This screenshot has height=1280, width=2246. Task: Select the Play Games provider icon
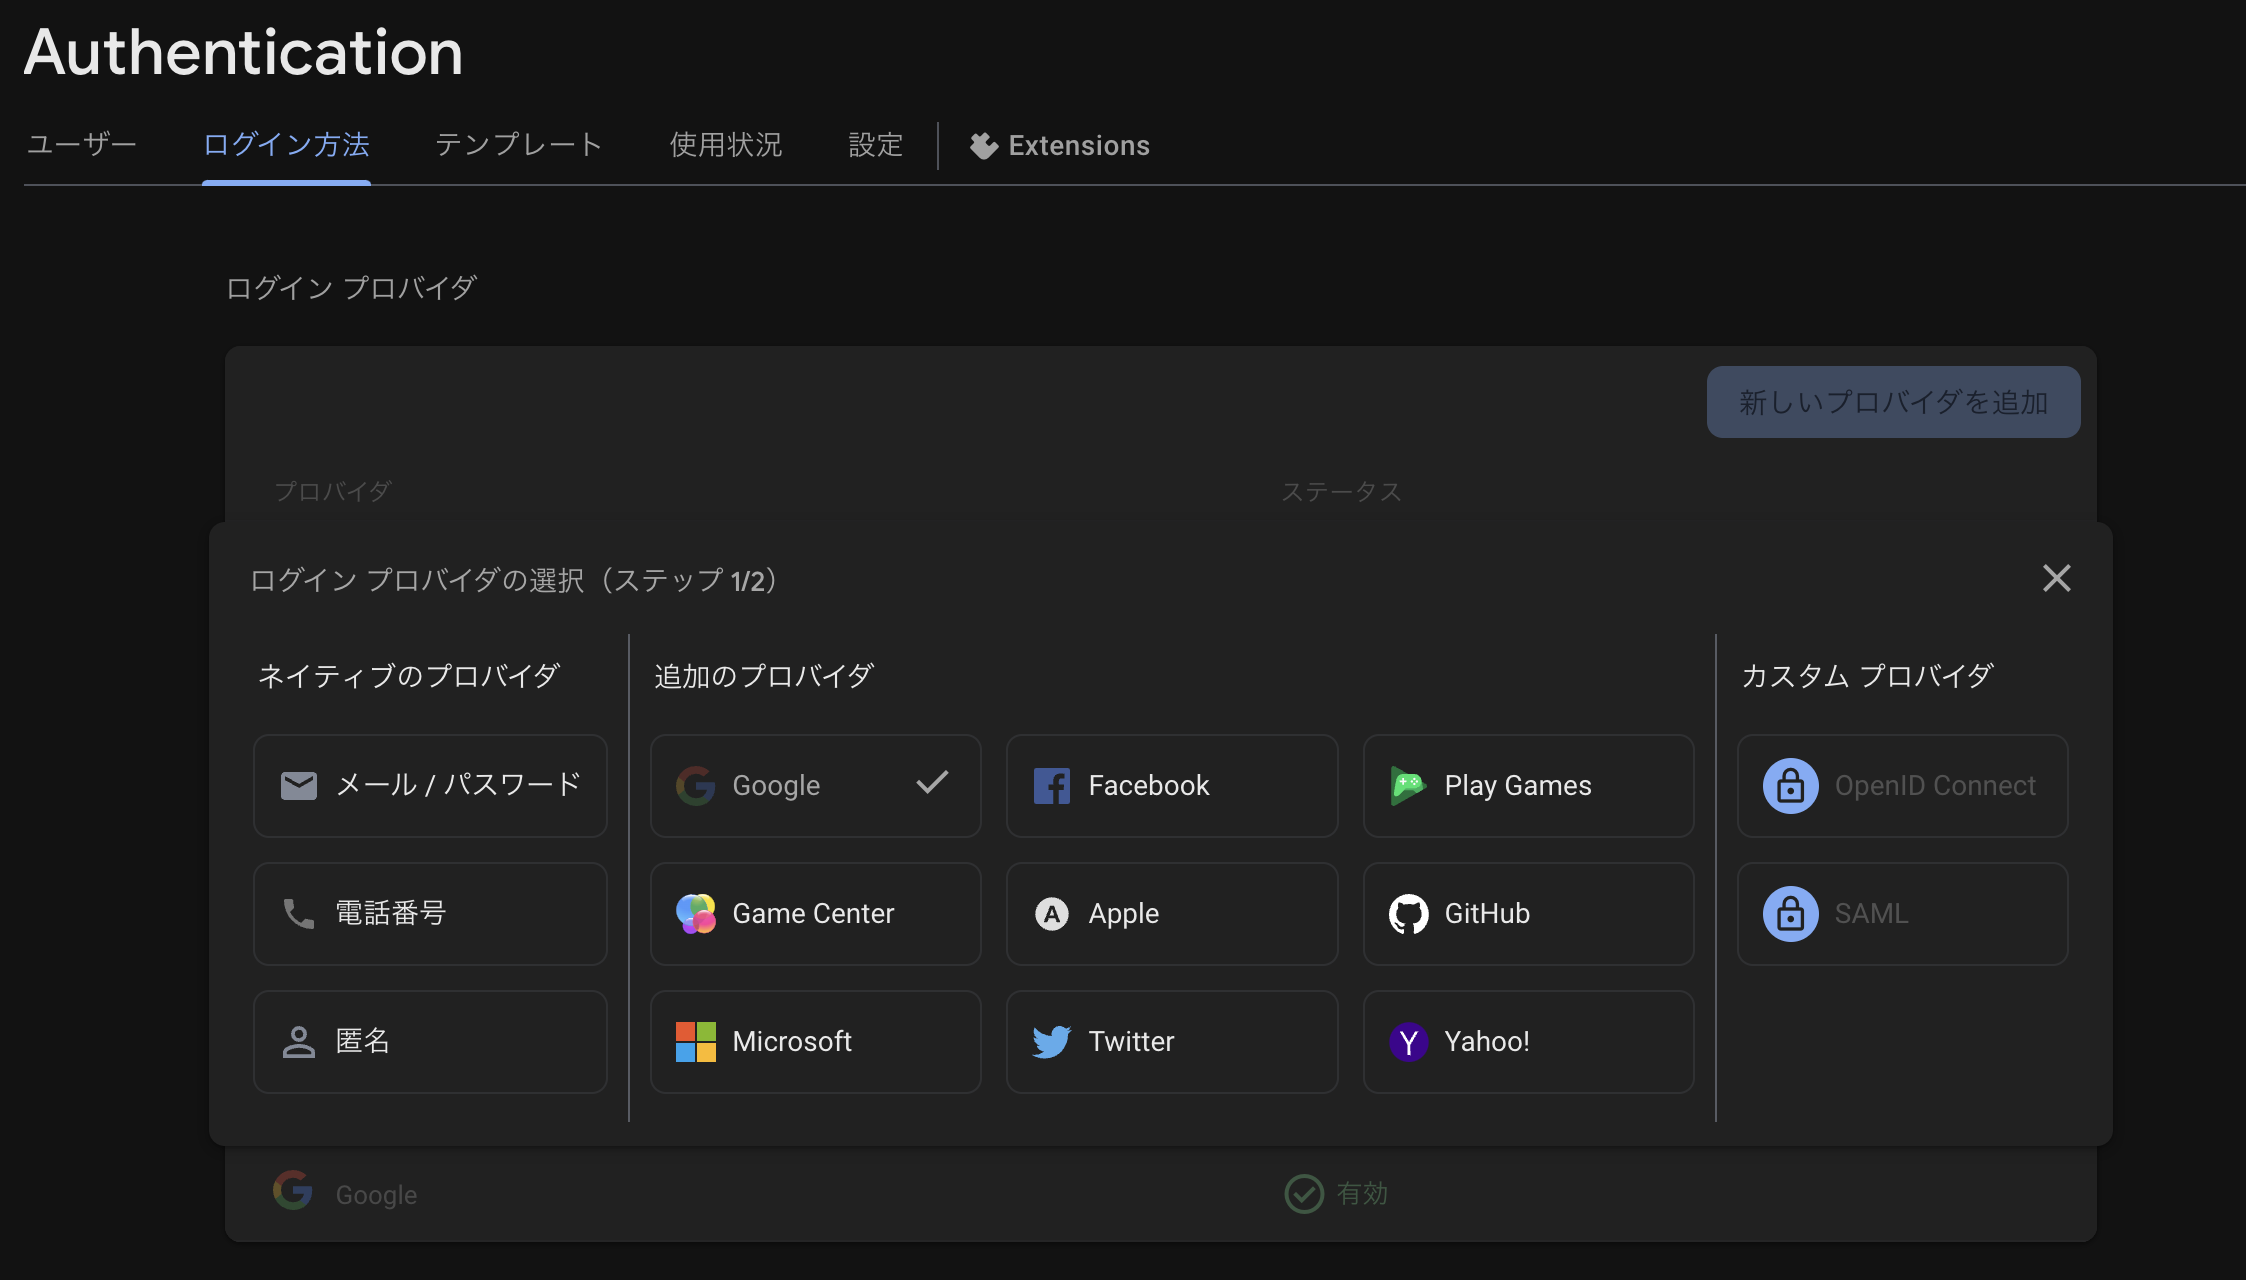[1408, 786]
